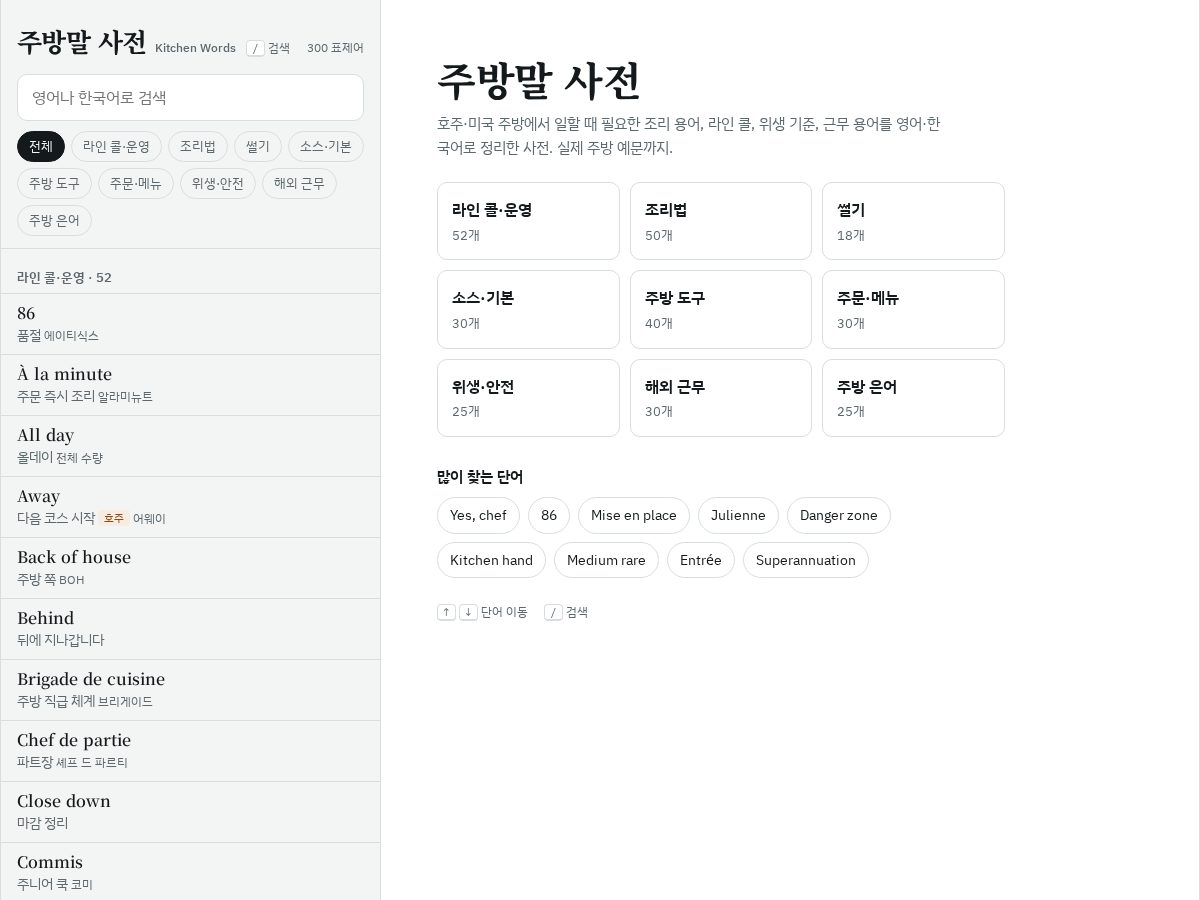Select the Danger zone popular word
The image size is (1200, 900).
click(839, 515)
